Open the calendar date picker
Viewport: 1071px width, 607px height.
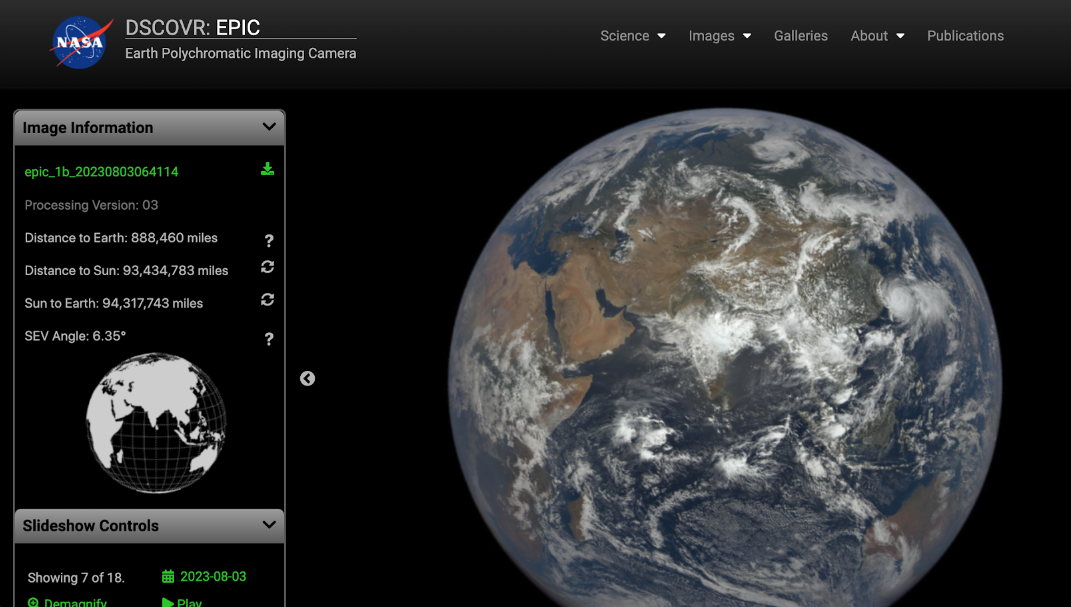166,577
